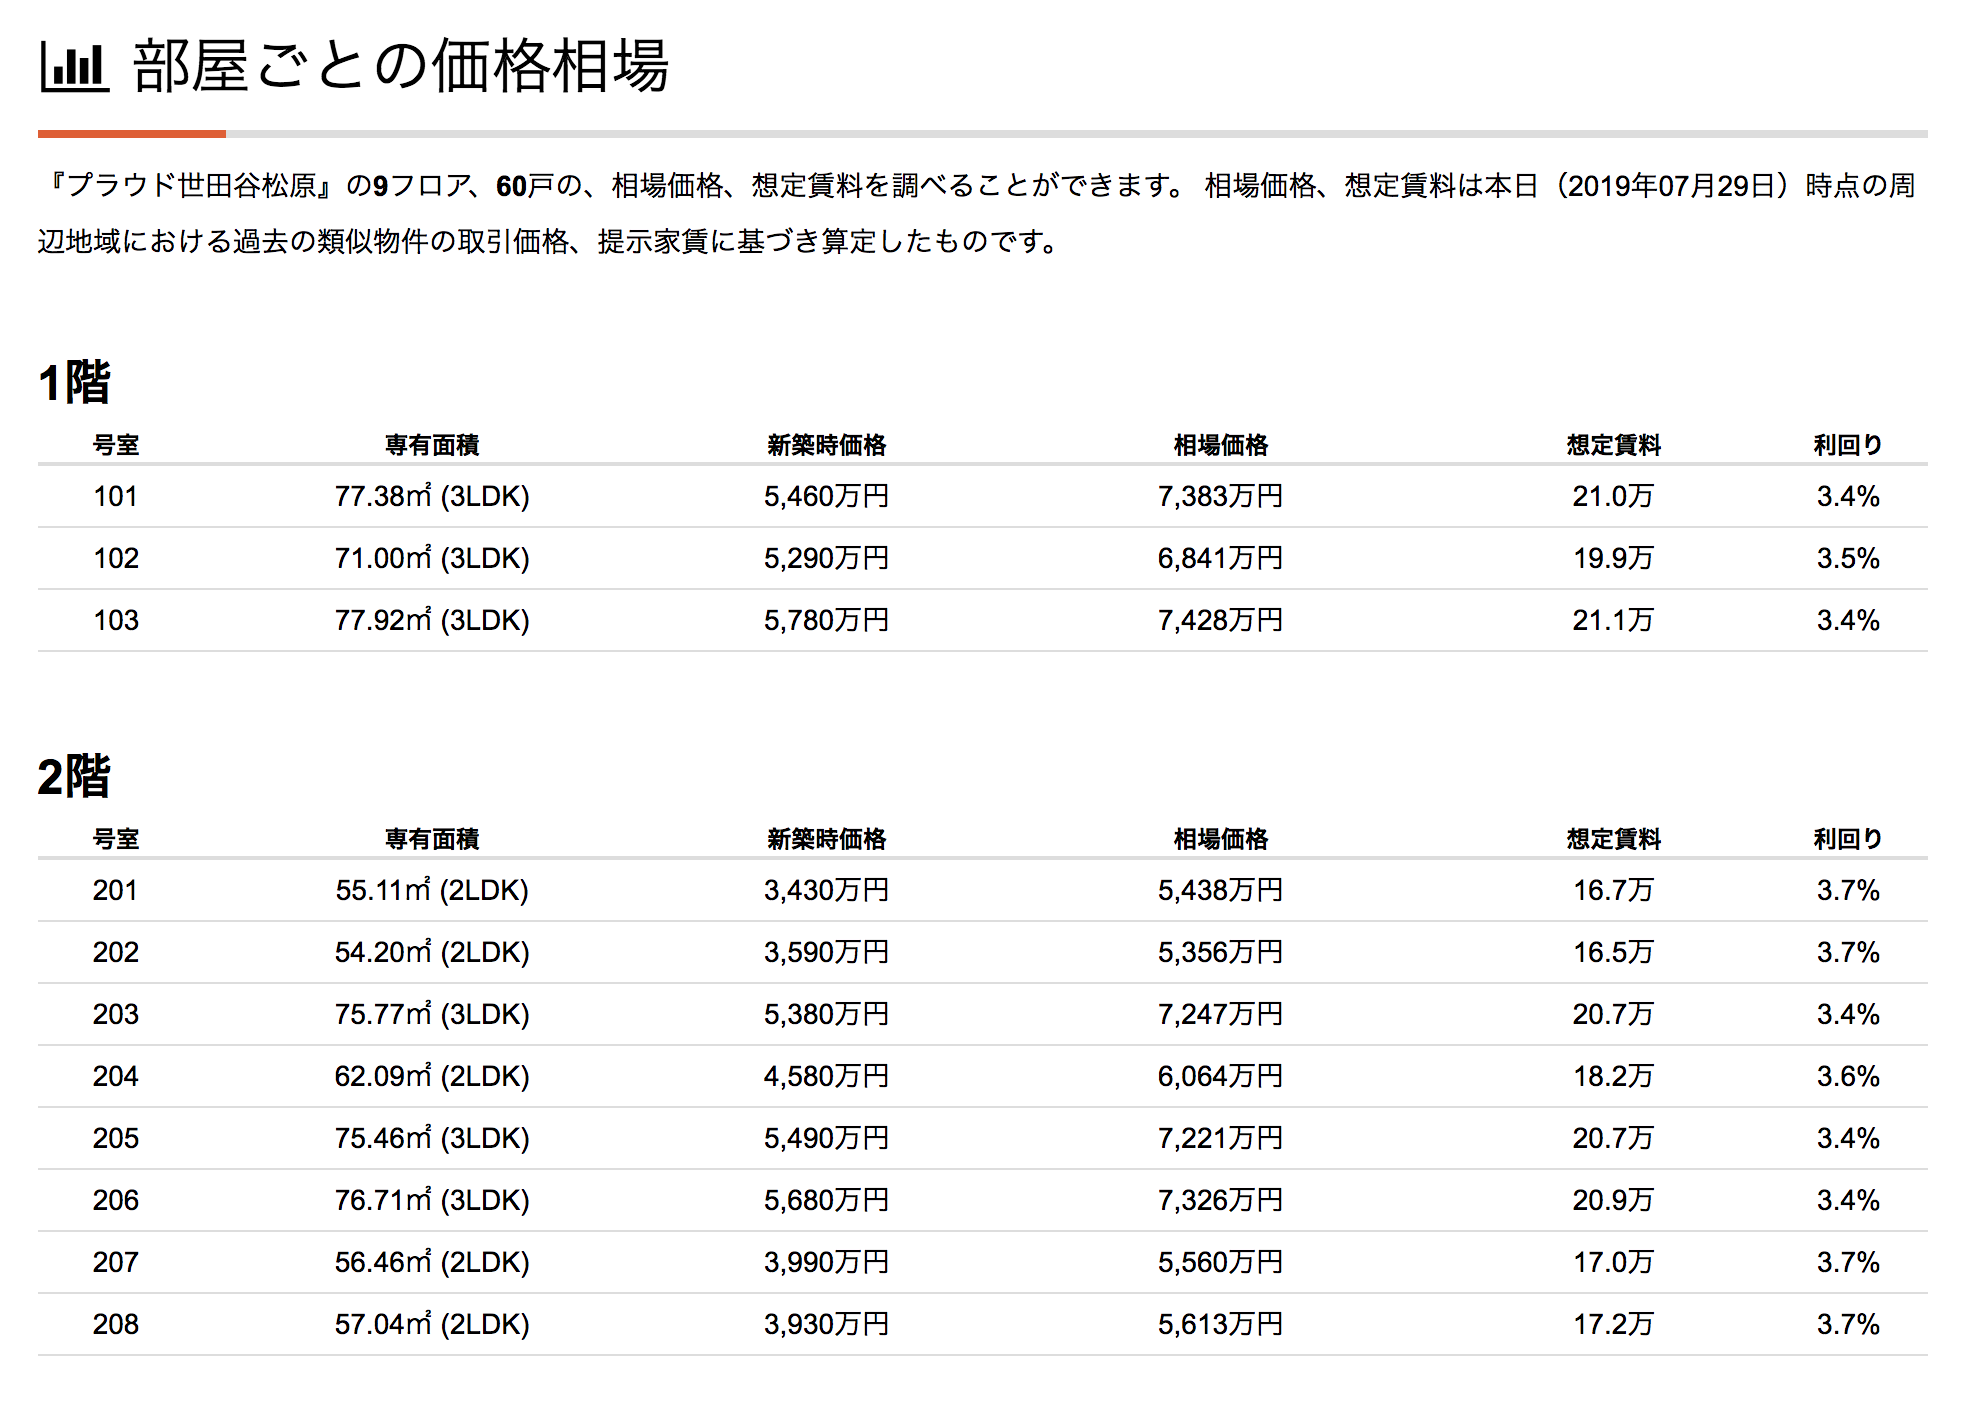Click the bar chart icon beside the heading
Viewport: 1988px width, 1412px height.
point(74,67)
